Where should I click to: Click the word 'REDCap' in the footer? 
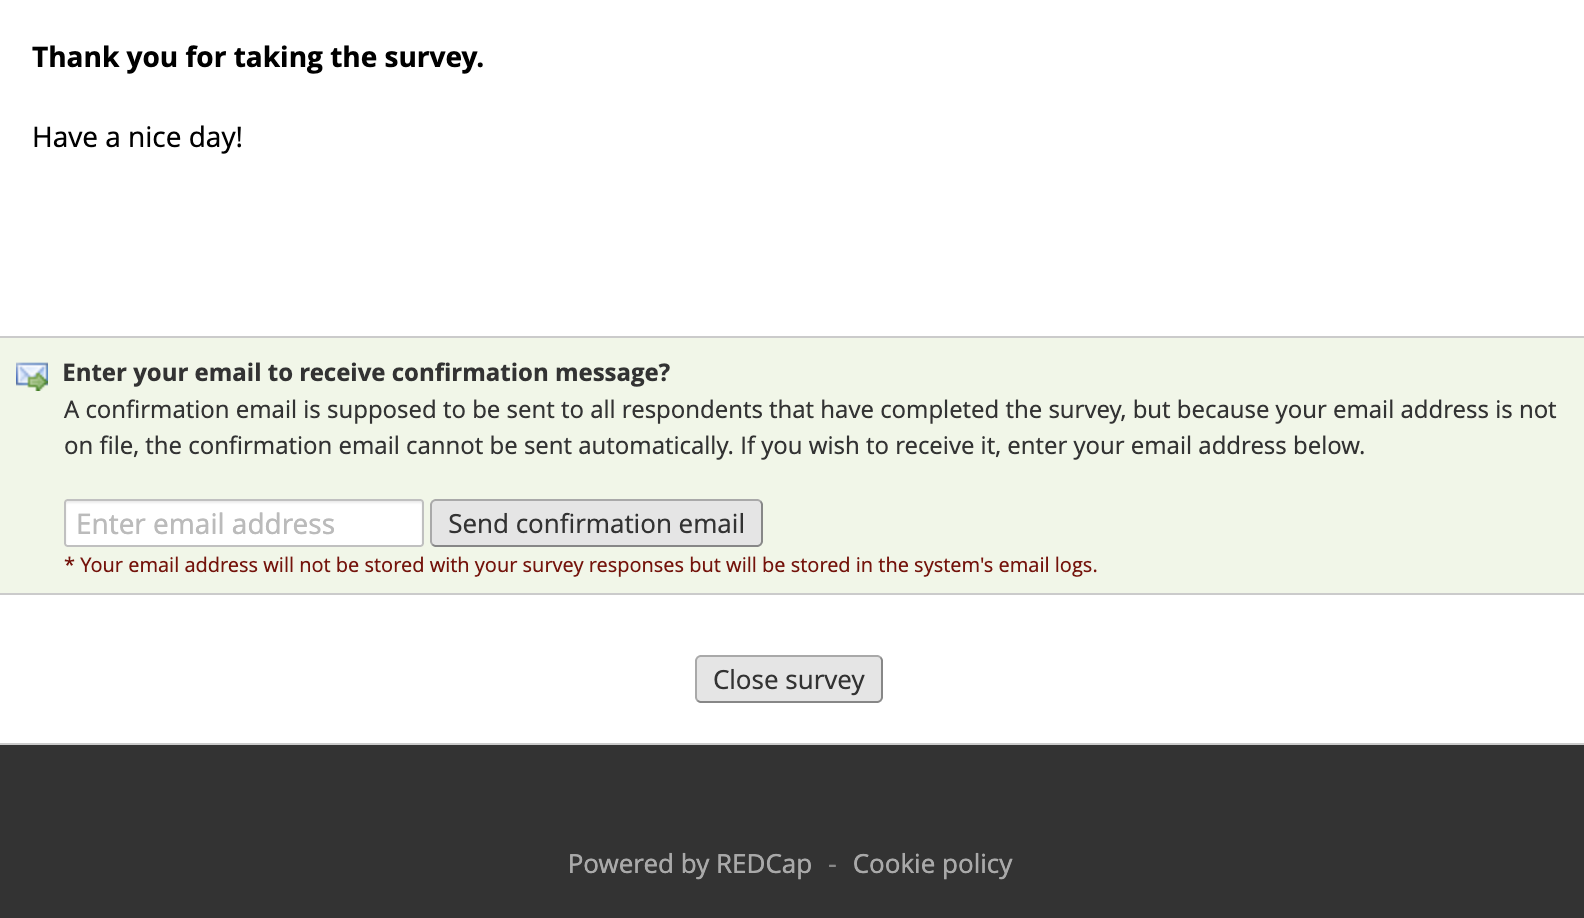(764, 863)
